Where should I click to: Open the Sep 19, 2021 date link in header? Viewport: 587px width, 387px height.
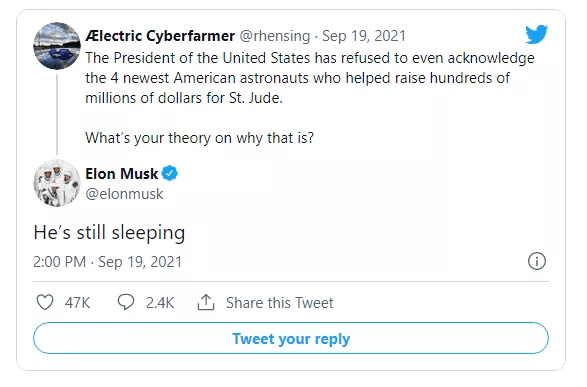(x=364, y=36)
